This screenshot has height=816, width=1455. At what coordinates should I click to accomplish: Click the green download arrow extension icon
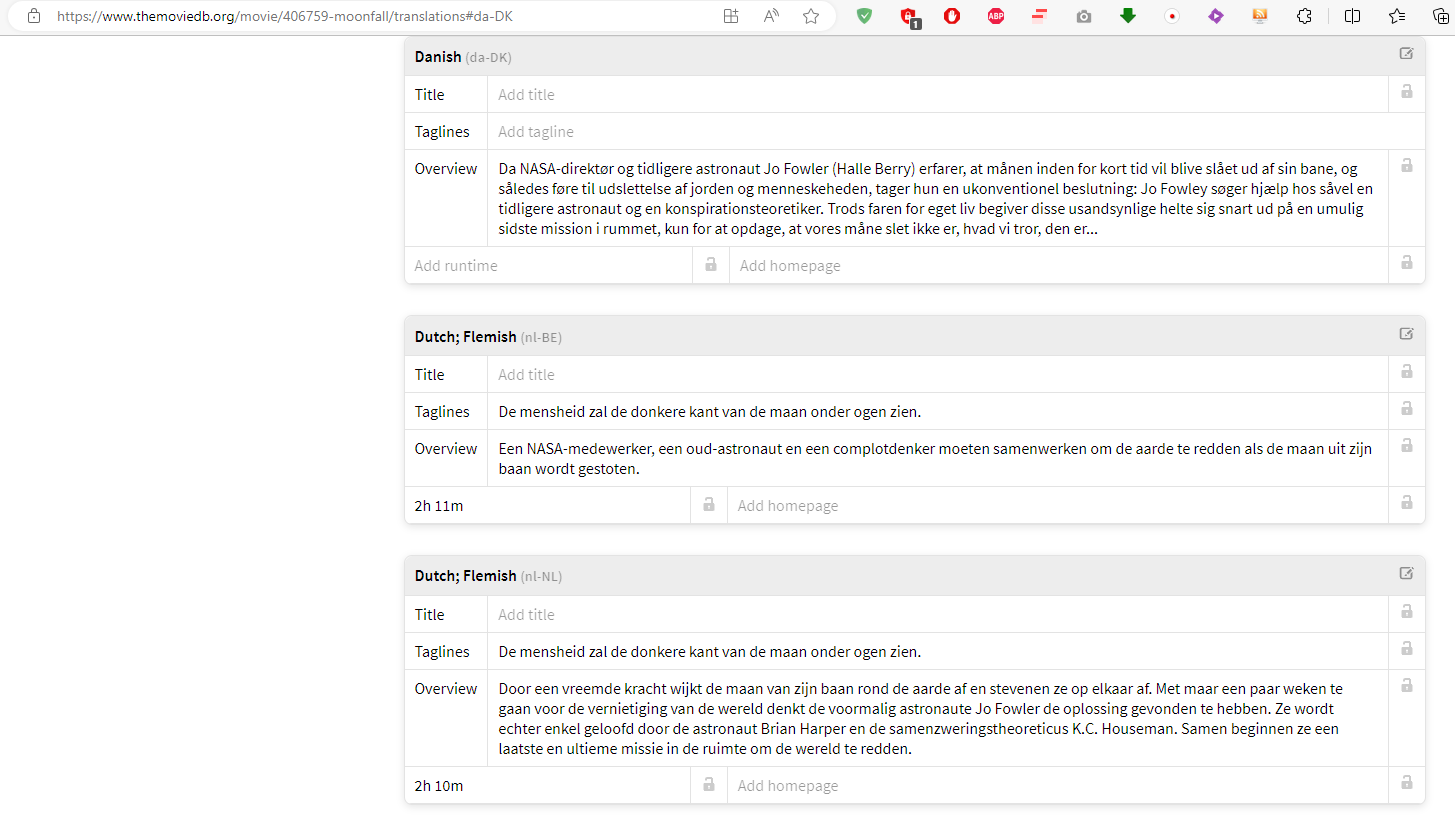coord(1128,16)
